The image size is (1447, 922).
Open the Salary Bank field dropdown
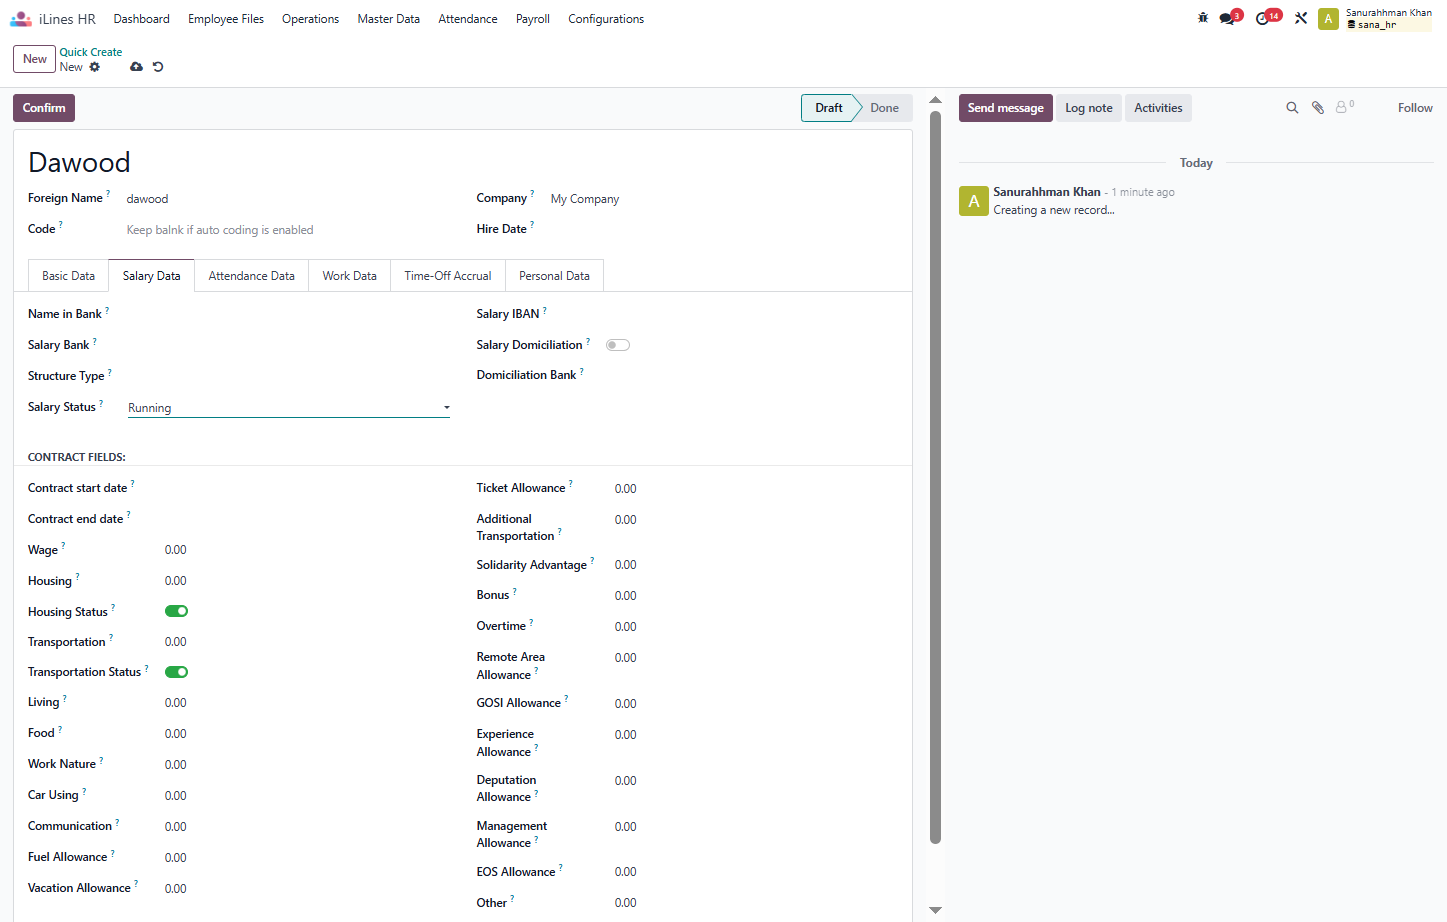pos(289,345)
